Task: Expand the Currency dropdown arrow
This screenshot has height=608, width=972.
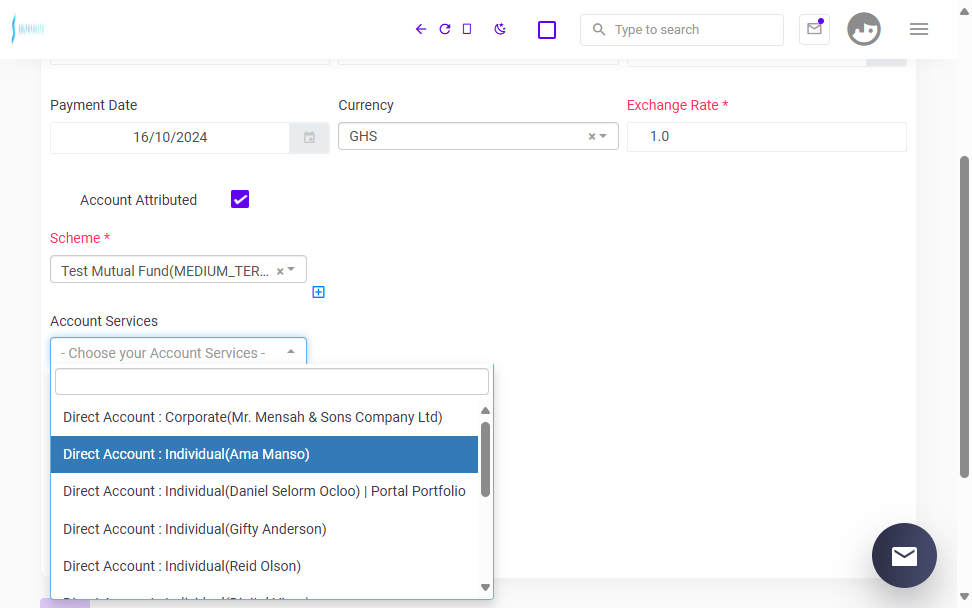Action: (x=603, y=136)
